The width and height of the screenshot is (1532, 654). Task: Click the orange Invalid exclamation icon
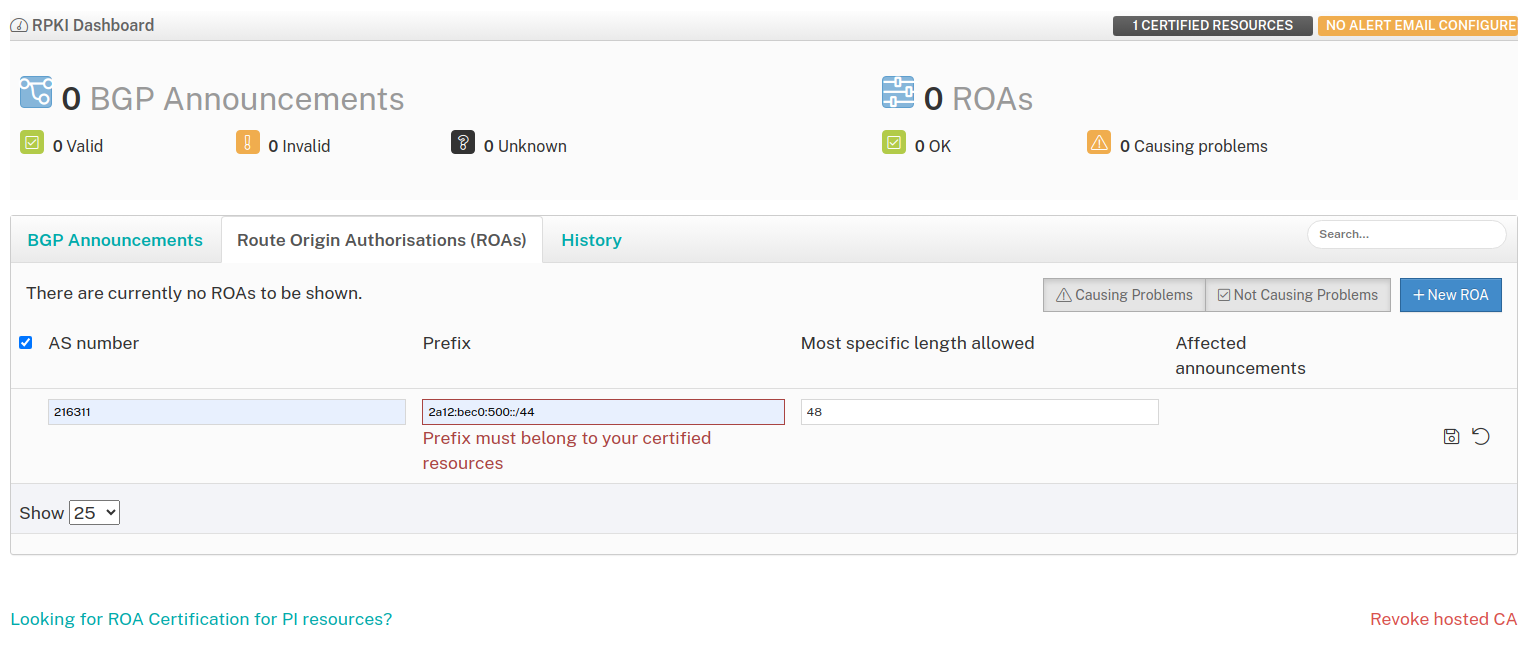point(248,143)
